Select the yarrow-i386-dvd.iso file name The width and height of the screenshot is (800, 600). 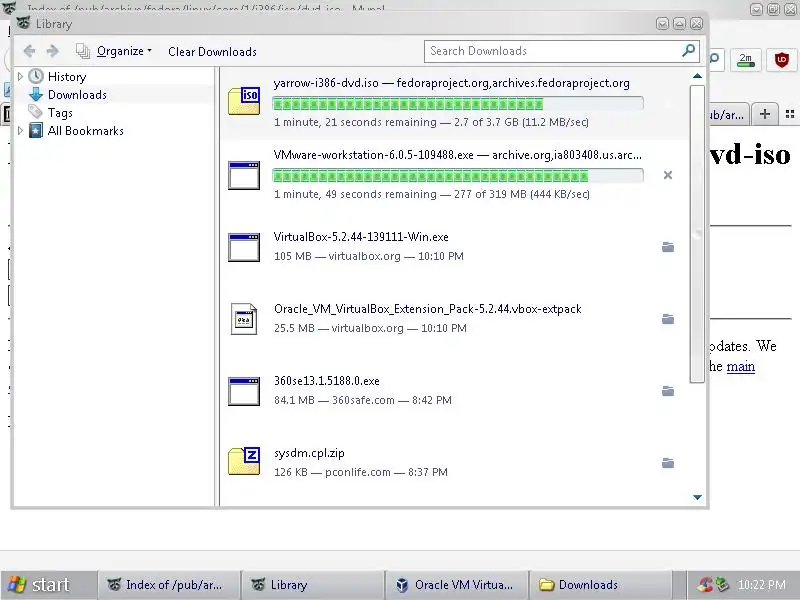[326, 83]
